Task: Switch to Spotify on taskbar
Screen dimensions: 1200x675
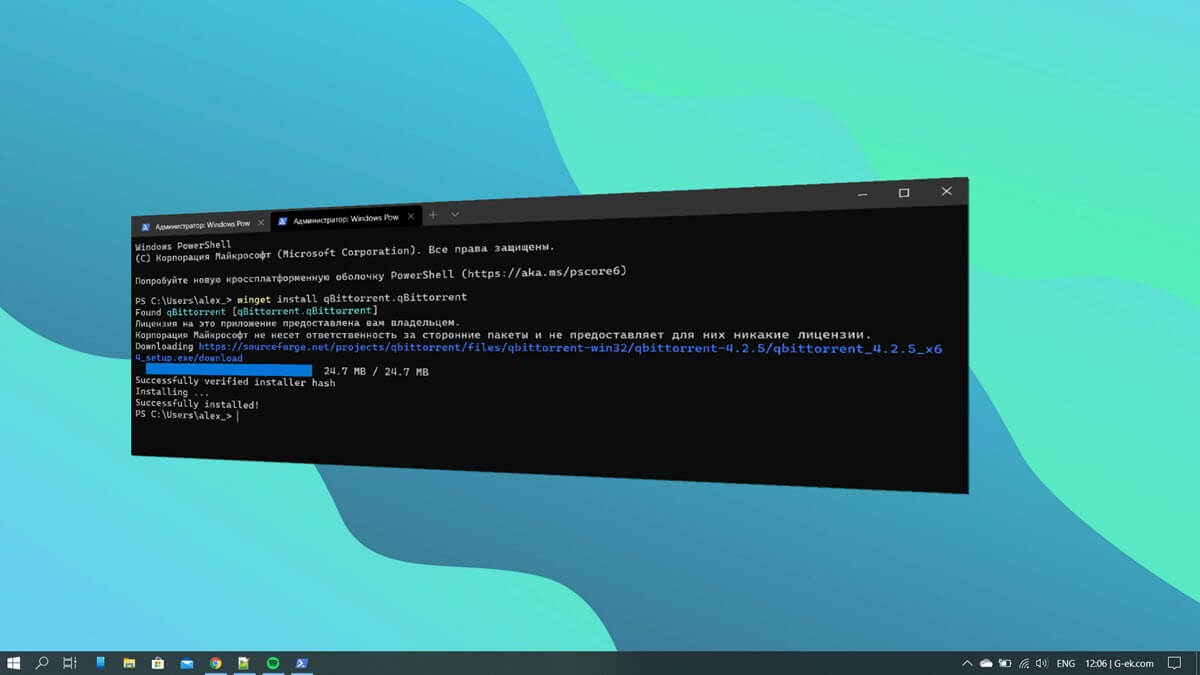Action: (273, 663)
